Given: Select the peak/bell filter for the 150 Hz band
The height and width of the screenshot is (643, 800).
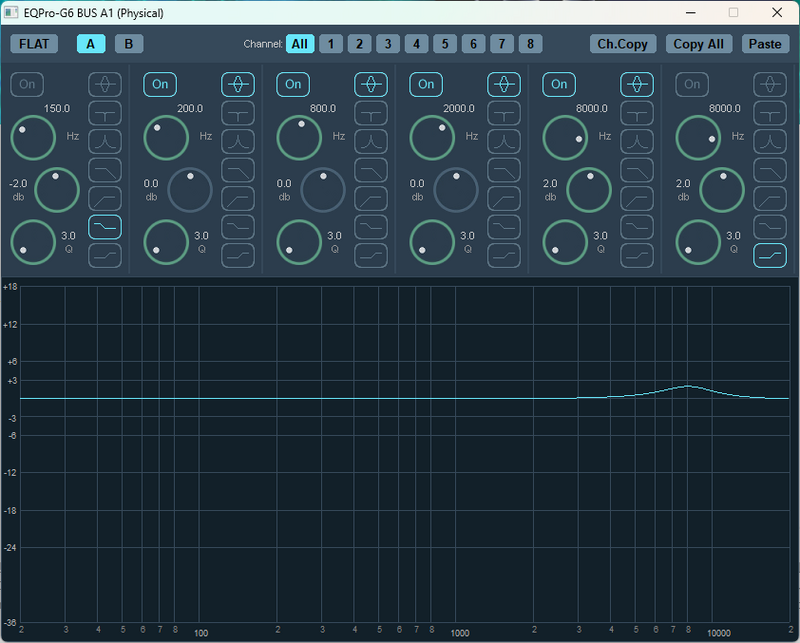Looking at the screenshot, I should 105,84.
